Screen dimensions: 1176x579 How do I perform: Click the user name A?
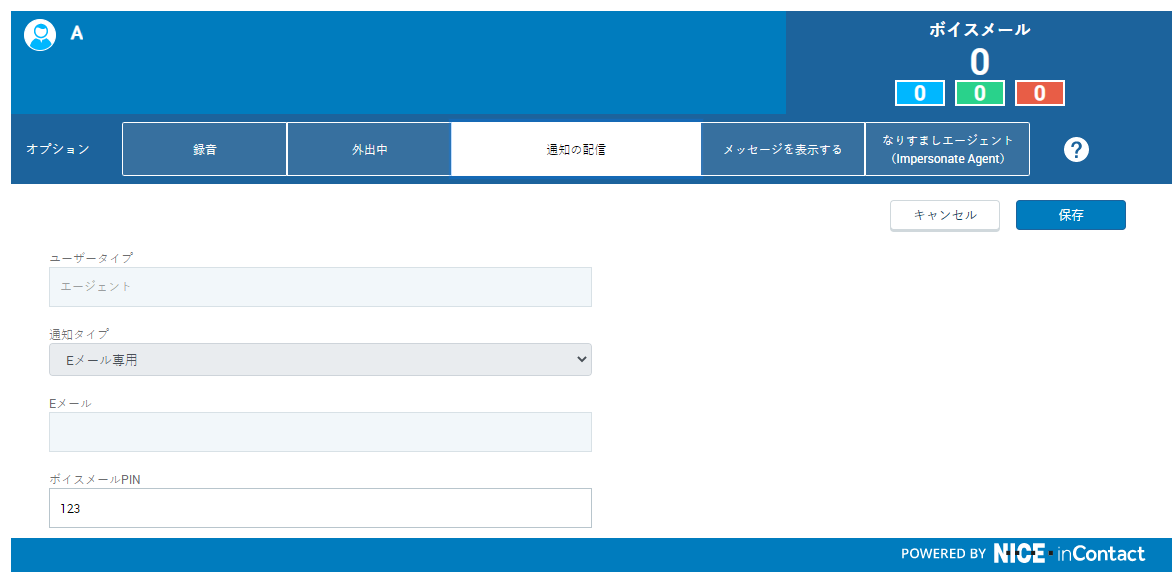point(76,34)
